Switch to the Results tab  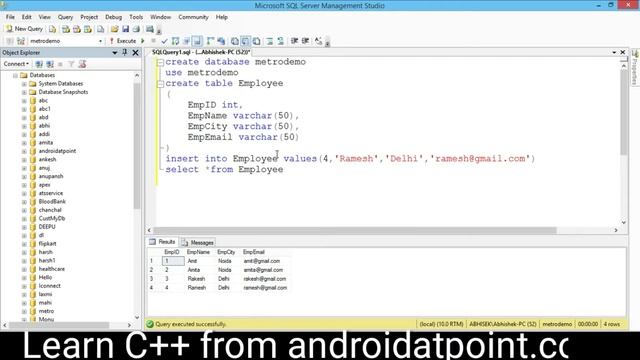click(x=162, y=242)
